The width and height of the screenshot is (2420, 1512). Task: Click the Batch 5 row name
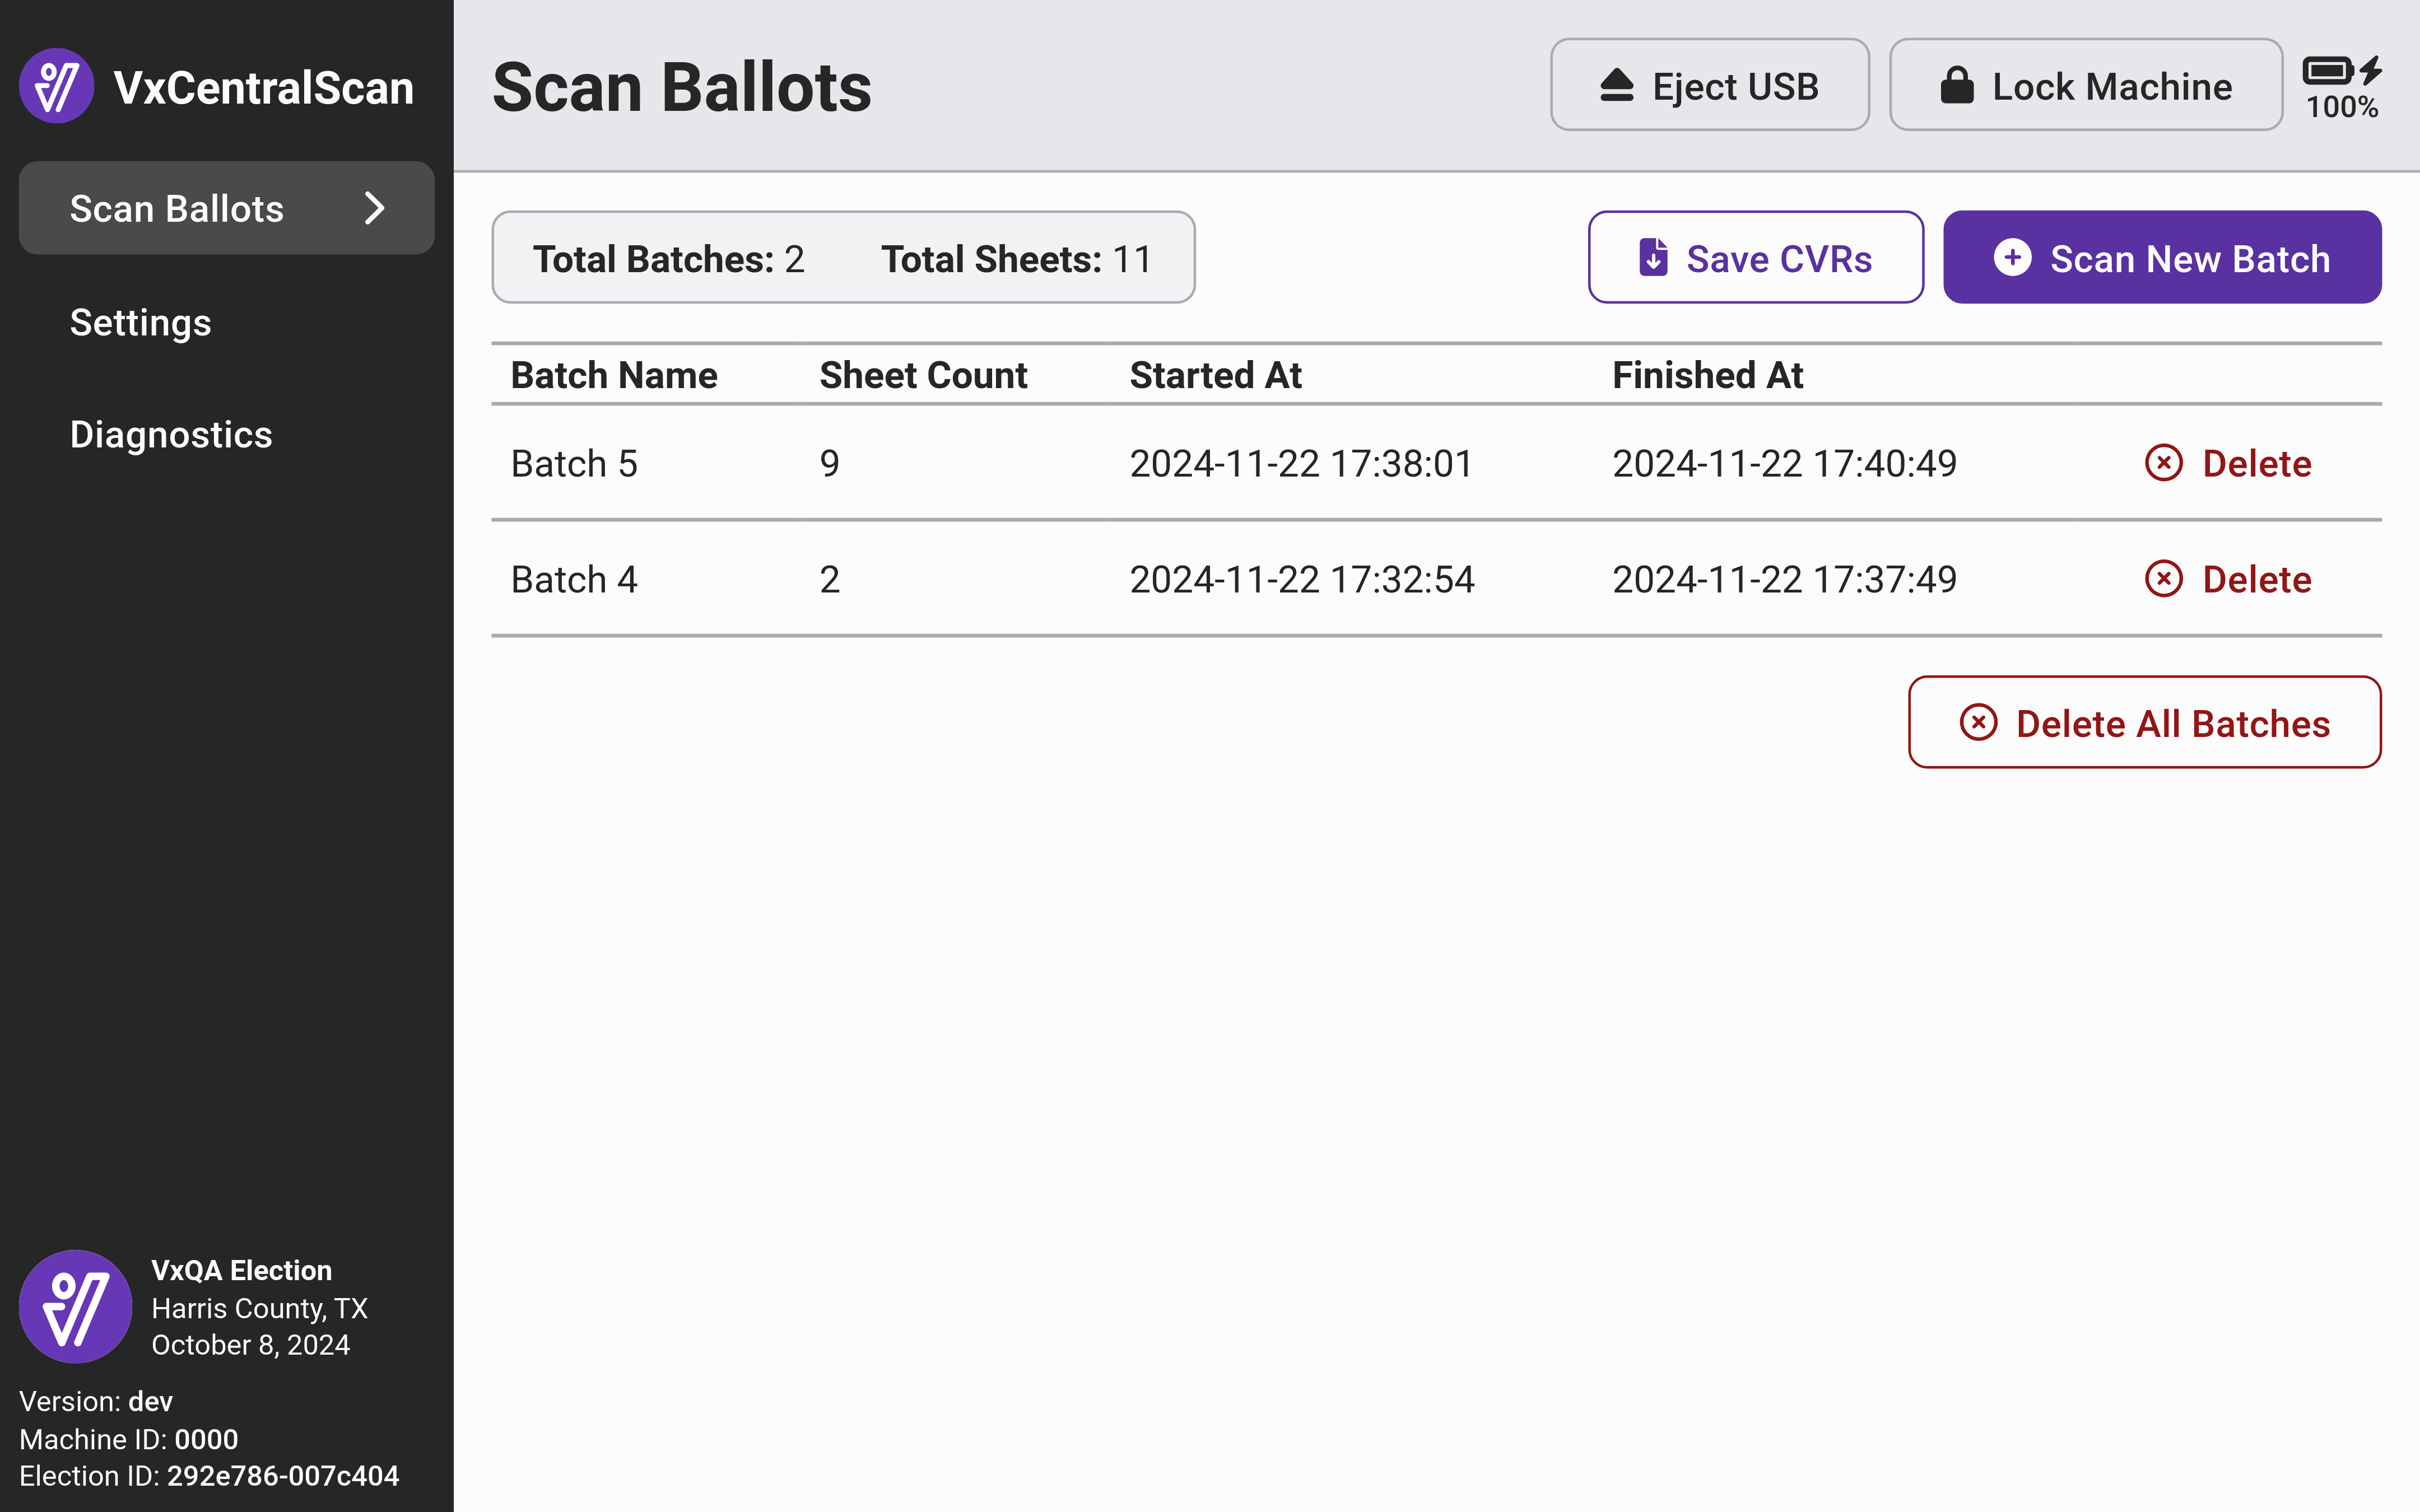[x=574, y=464]
